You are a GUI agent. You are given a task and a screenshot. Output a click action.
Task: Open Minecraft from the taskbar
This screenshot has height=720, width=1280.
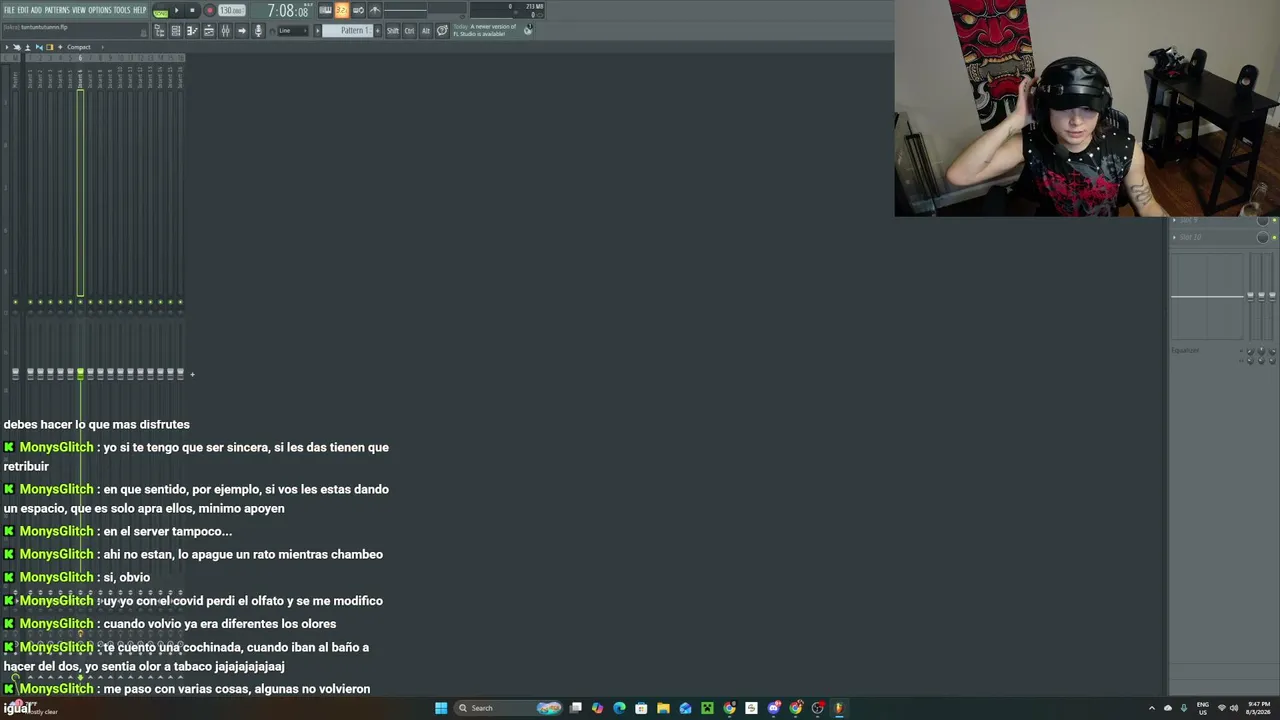[707, 708]
